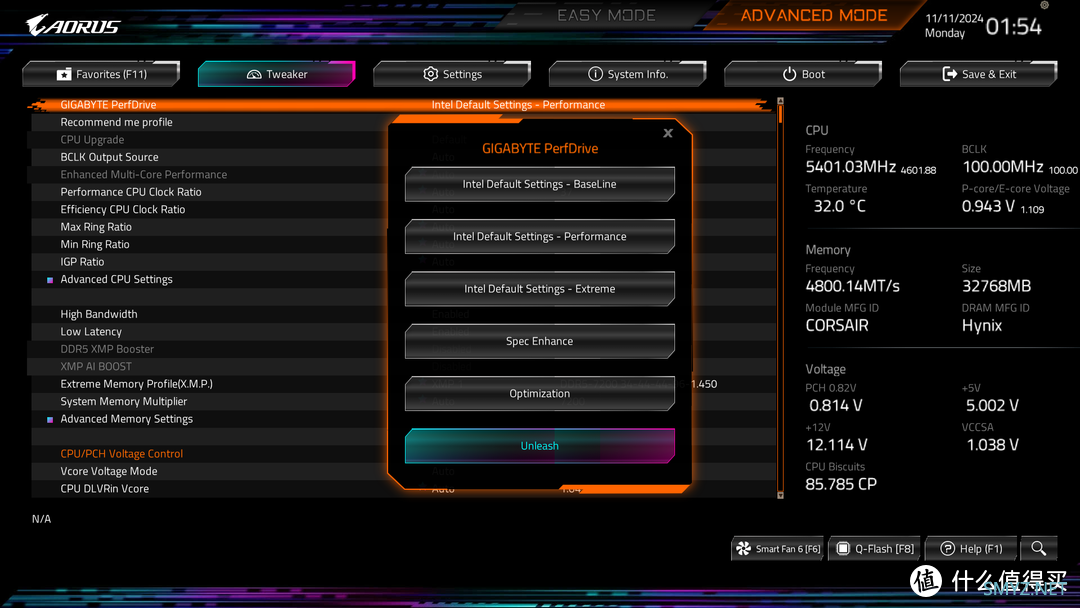Screen dimensions: 1080x608
Task: Open Help (F1)
Action: (x=971, y=548)
